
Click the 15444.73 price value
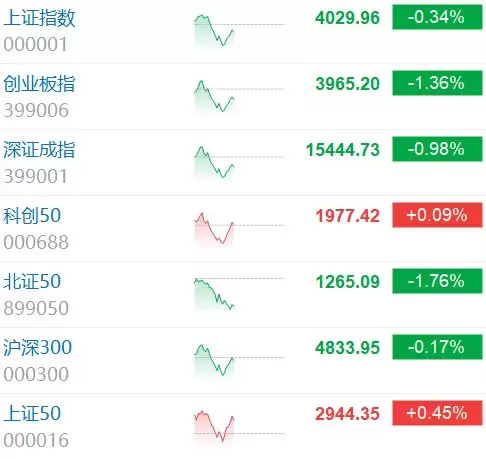click(x=343, y=150)
